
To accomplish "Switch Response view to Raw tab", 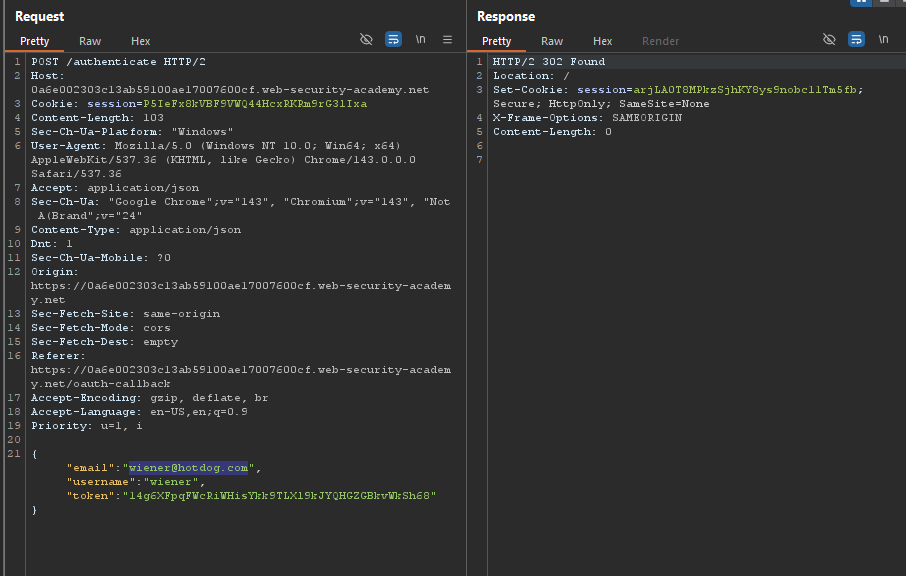I will [552, 41].
